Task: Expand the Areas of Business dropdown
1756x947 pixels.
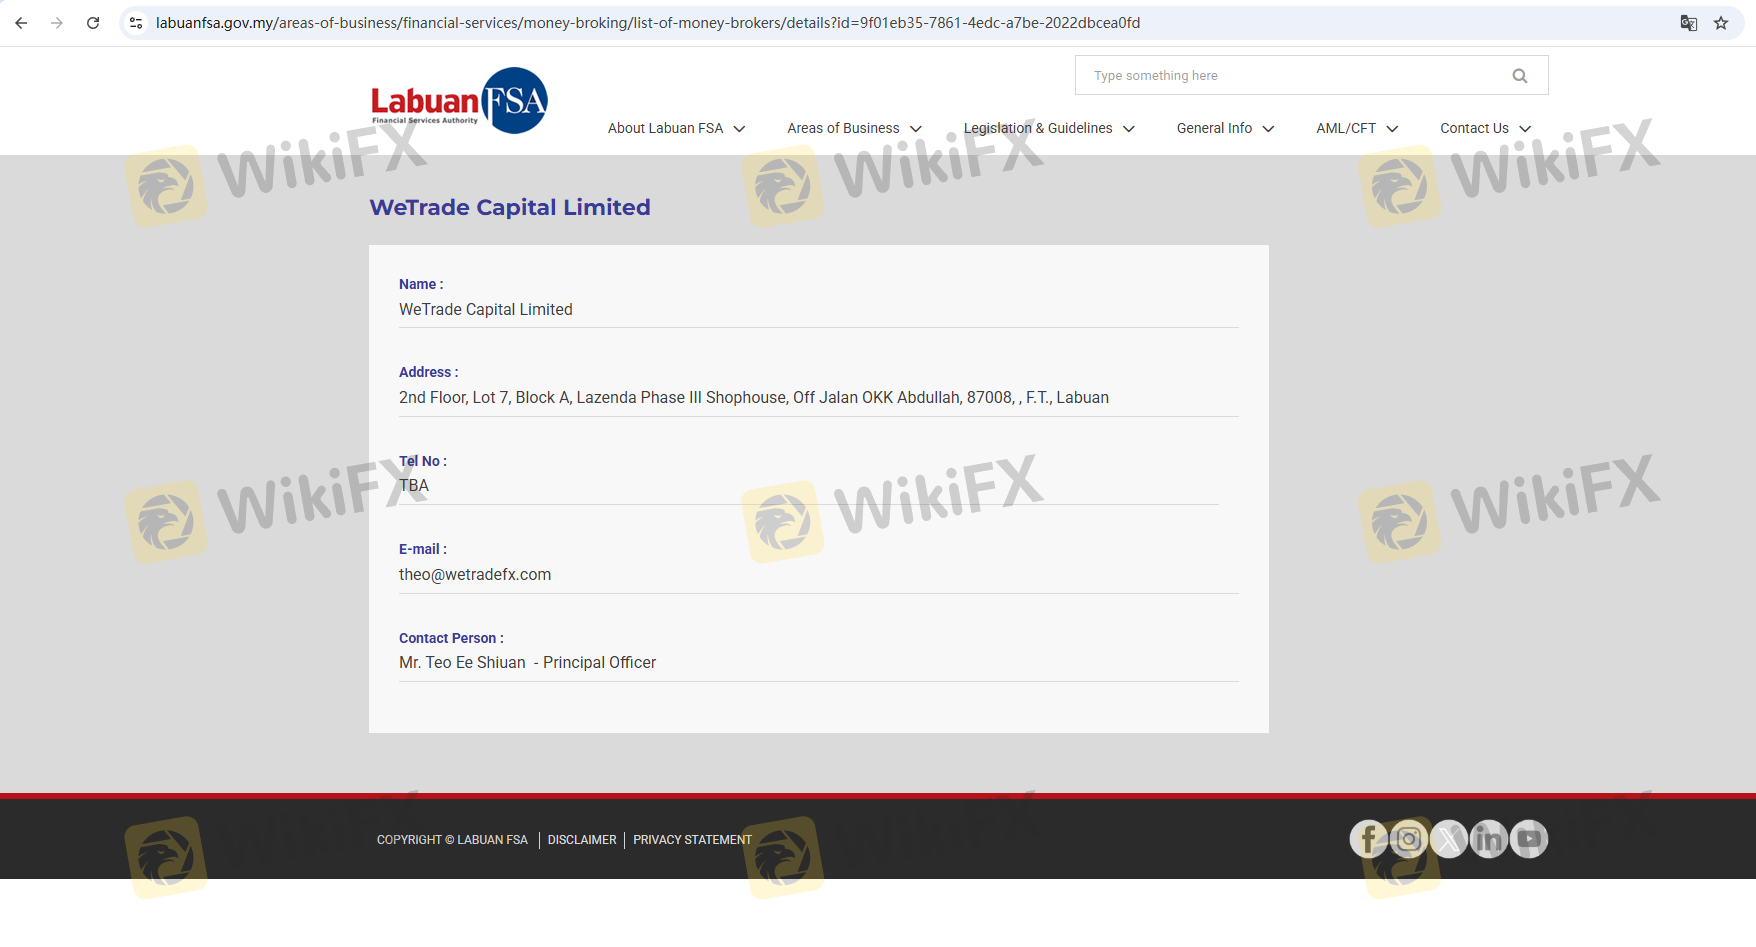Action: pyautogui.click(x=854, y=129)
